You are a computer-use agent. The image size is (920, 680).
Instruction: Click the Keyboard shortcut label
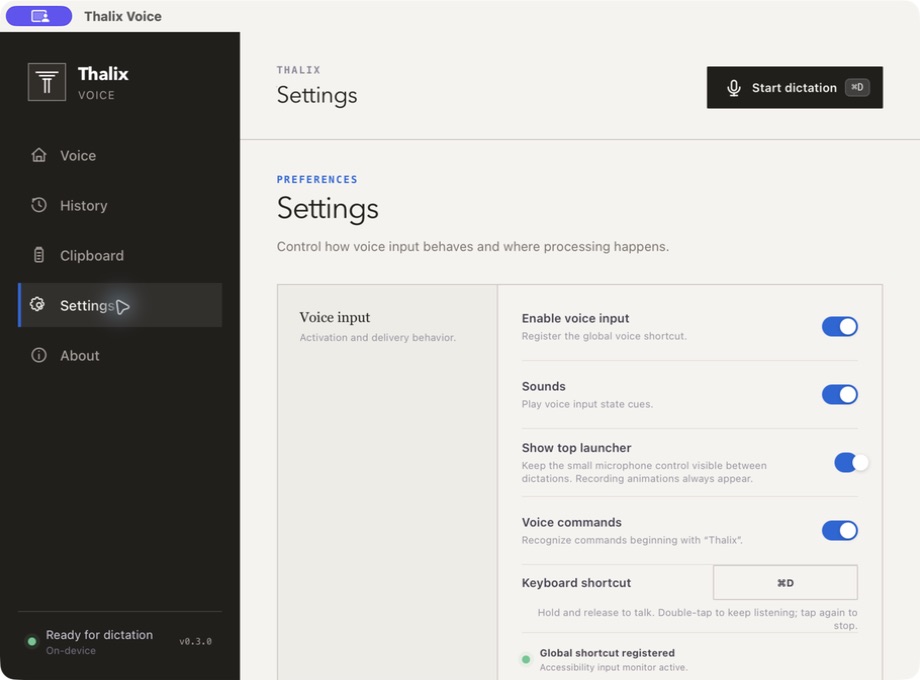point(576,583)
